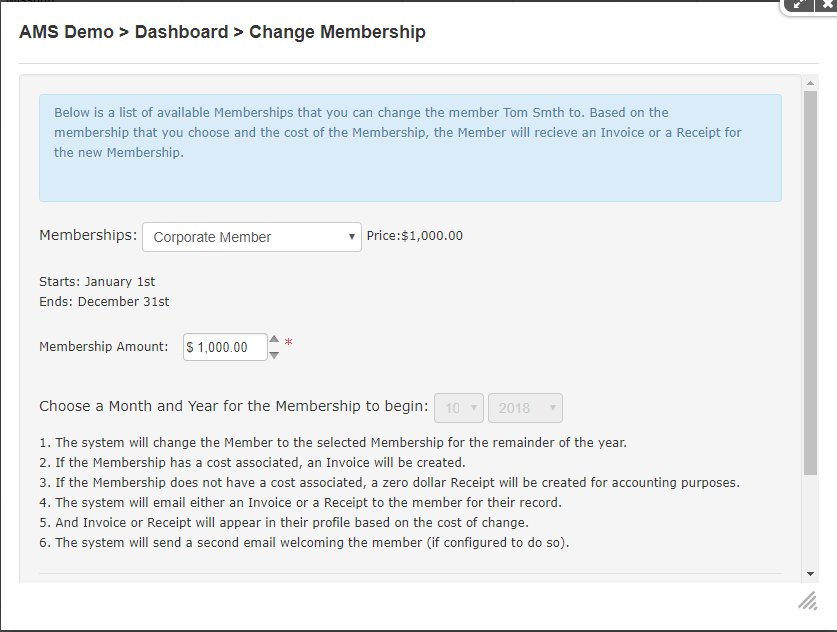The height and width of the screenshot is (632, 837).
Task: Close the Change Membership dialog
Action: click(826, 5)
